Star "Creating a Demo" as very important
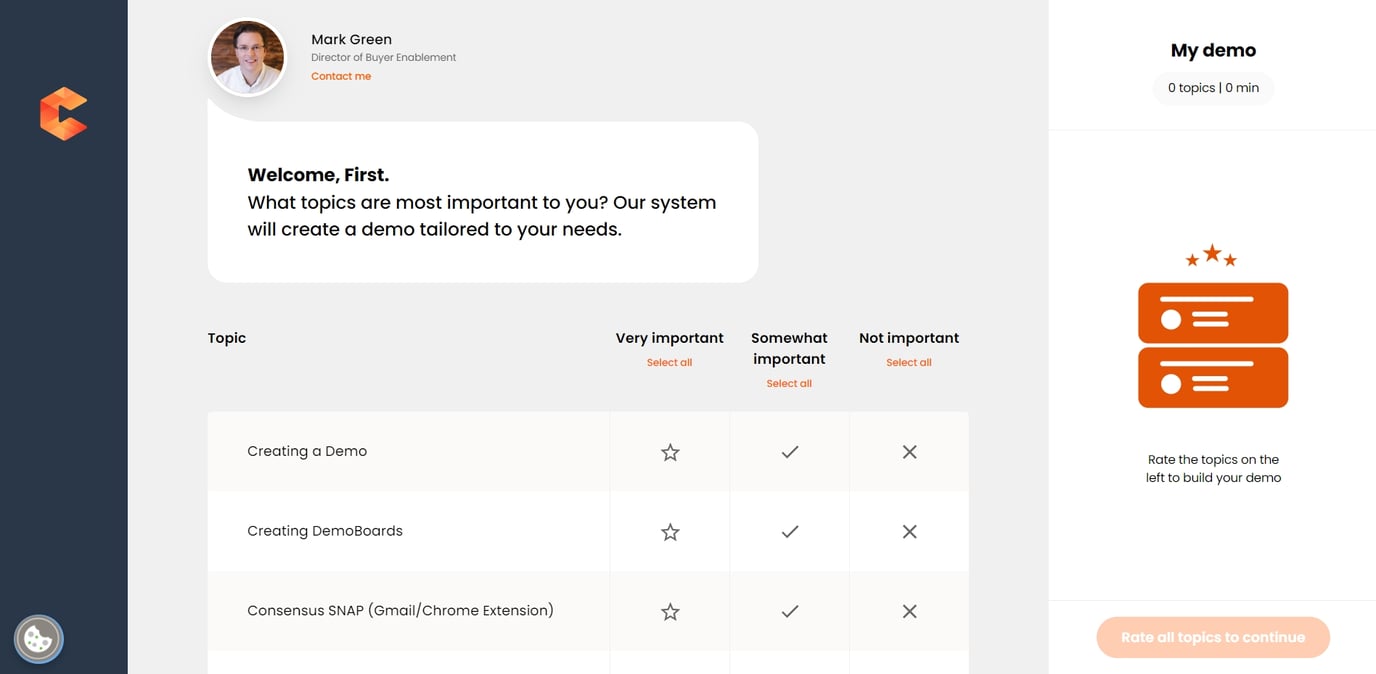The image size is (1376, 674). coord(669,451)
